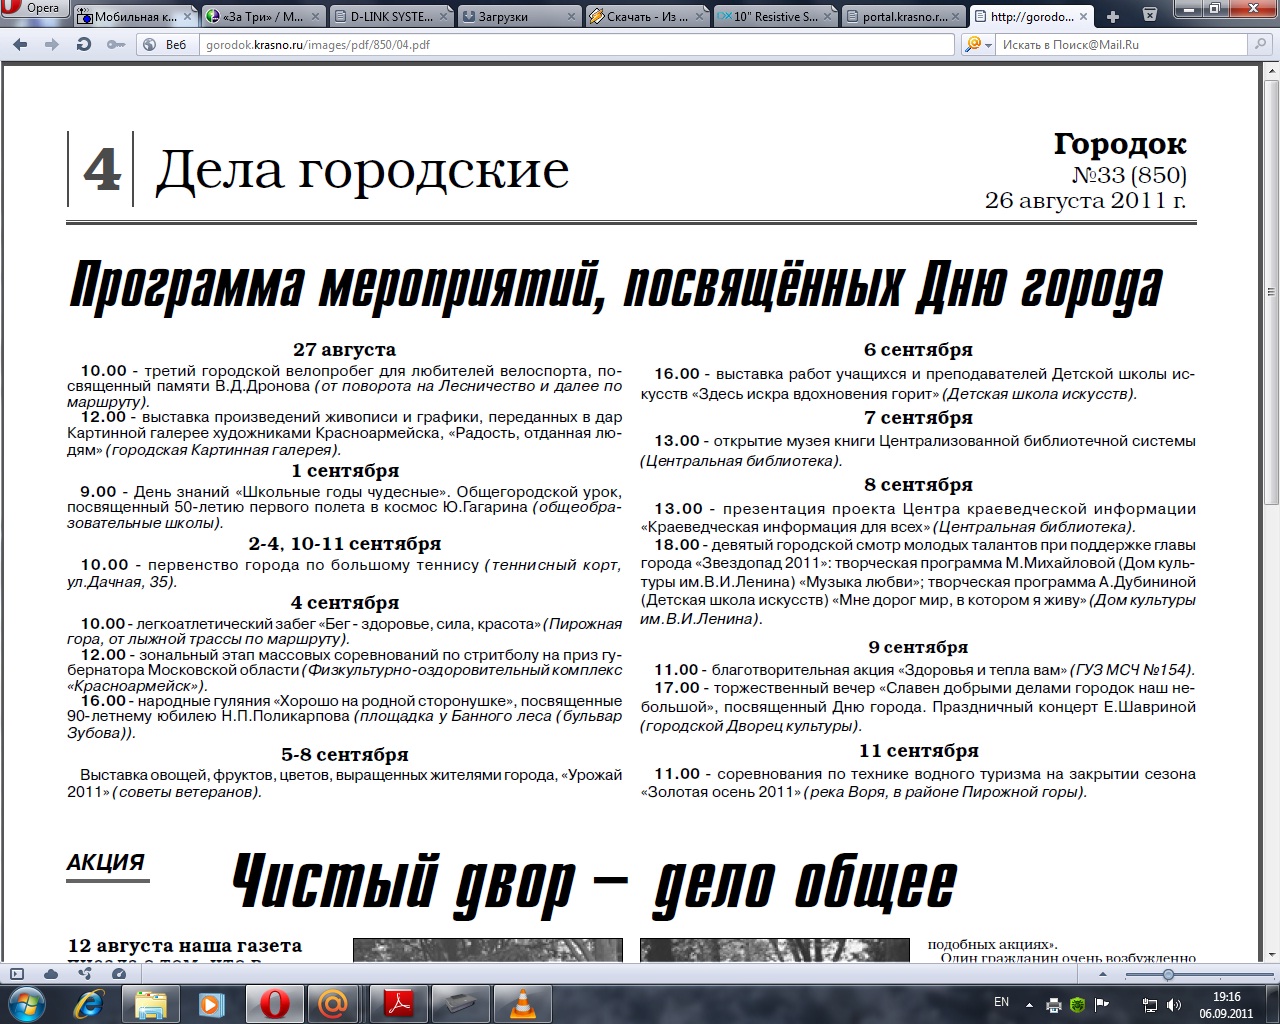Viewport: 1280px width, 1024px height.
Task: Switch to the Загрузки tab
Action: tap(520, 17)
